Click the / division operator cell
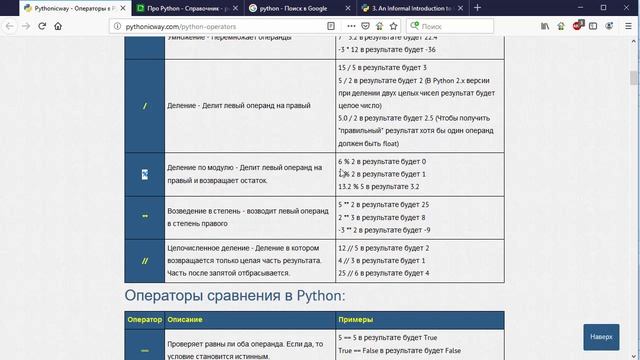640x360 pixels. click(x=144, y=106)
